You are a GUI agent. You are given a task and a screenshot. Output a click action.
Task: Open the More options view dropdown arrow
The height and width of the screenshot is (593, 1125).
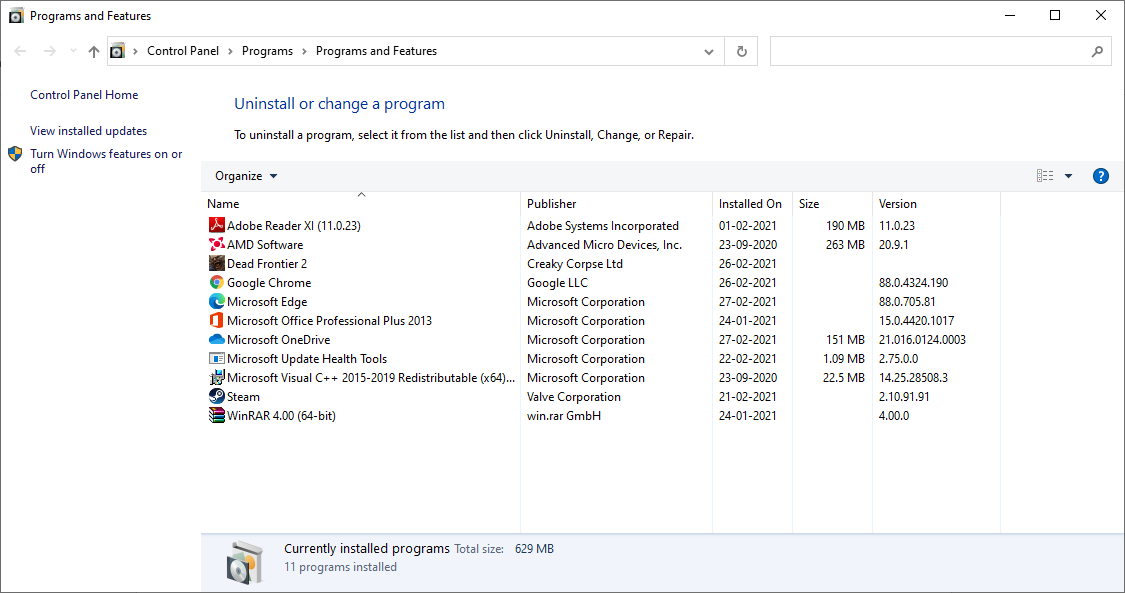coord(1068,176)
